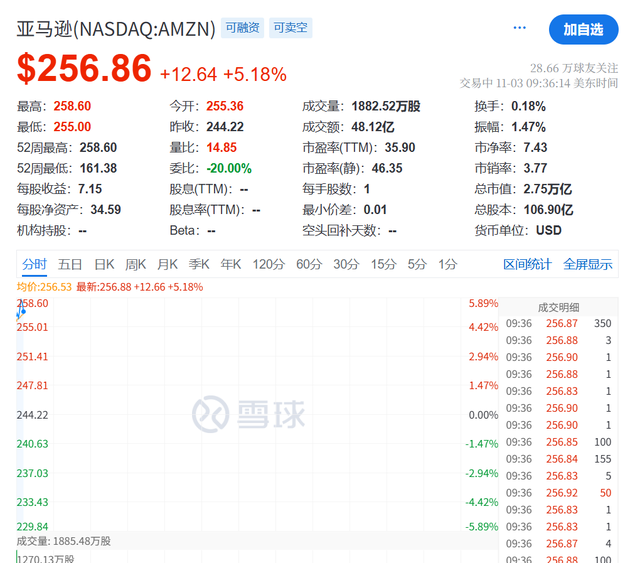
Task: Click the 全屏显示 link
Action: (x=588, y=264)
